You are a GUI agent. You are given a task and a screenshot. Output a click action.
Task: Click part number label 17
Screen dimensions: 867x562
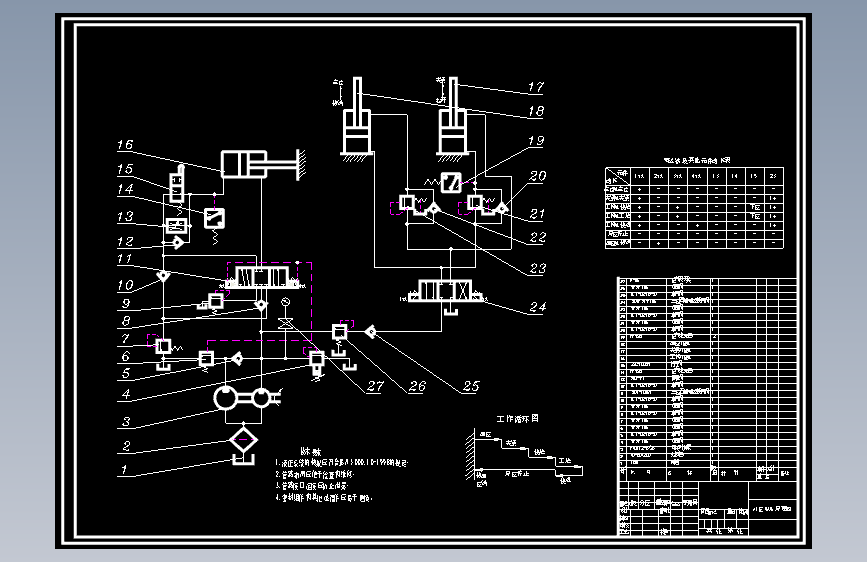coord(536,87)
